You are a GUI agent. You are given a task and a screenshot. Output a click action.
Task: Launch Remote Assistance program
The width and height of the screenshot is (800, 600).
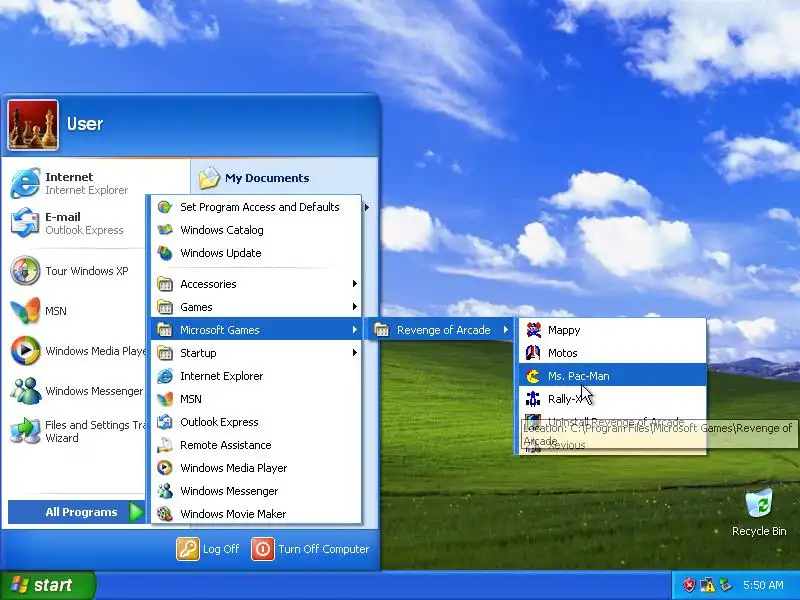coord(256,445)
